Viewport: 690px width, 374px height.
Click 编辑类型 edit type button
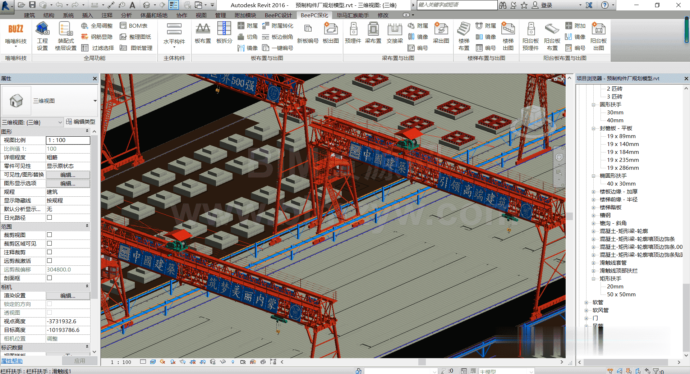81,122
